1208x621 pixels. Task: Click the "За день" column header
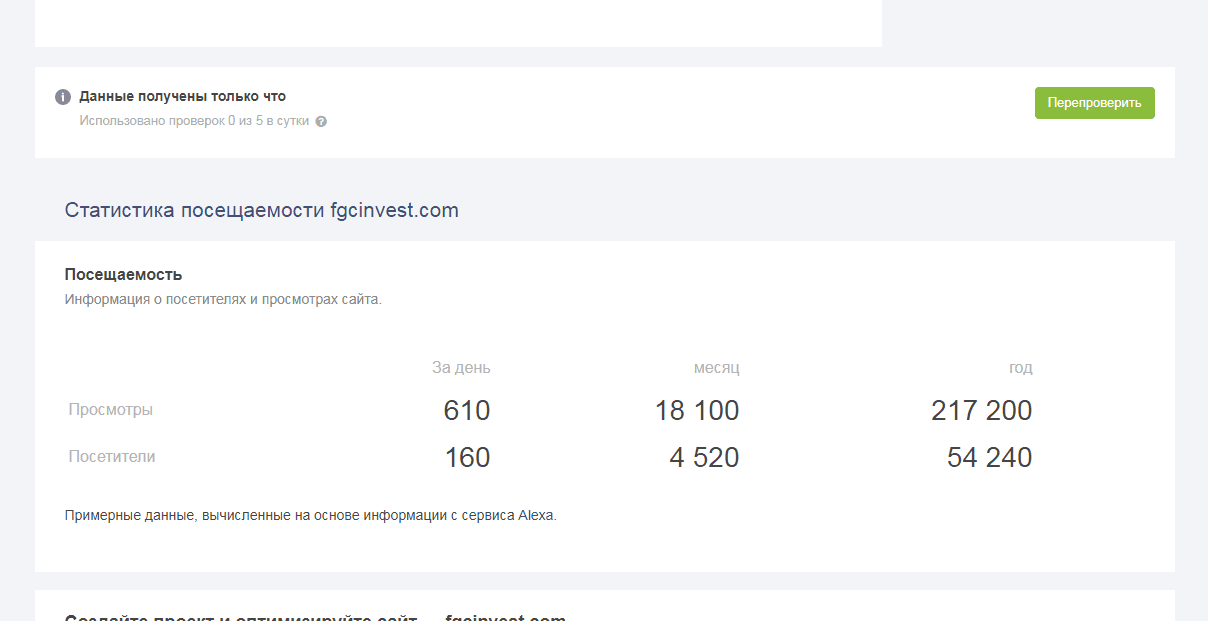[x=461, y=368]
